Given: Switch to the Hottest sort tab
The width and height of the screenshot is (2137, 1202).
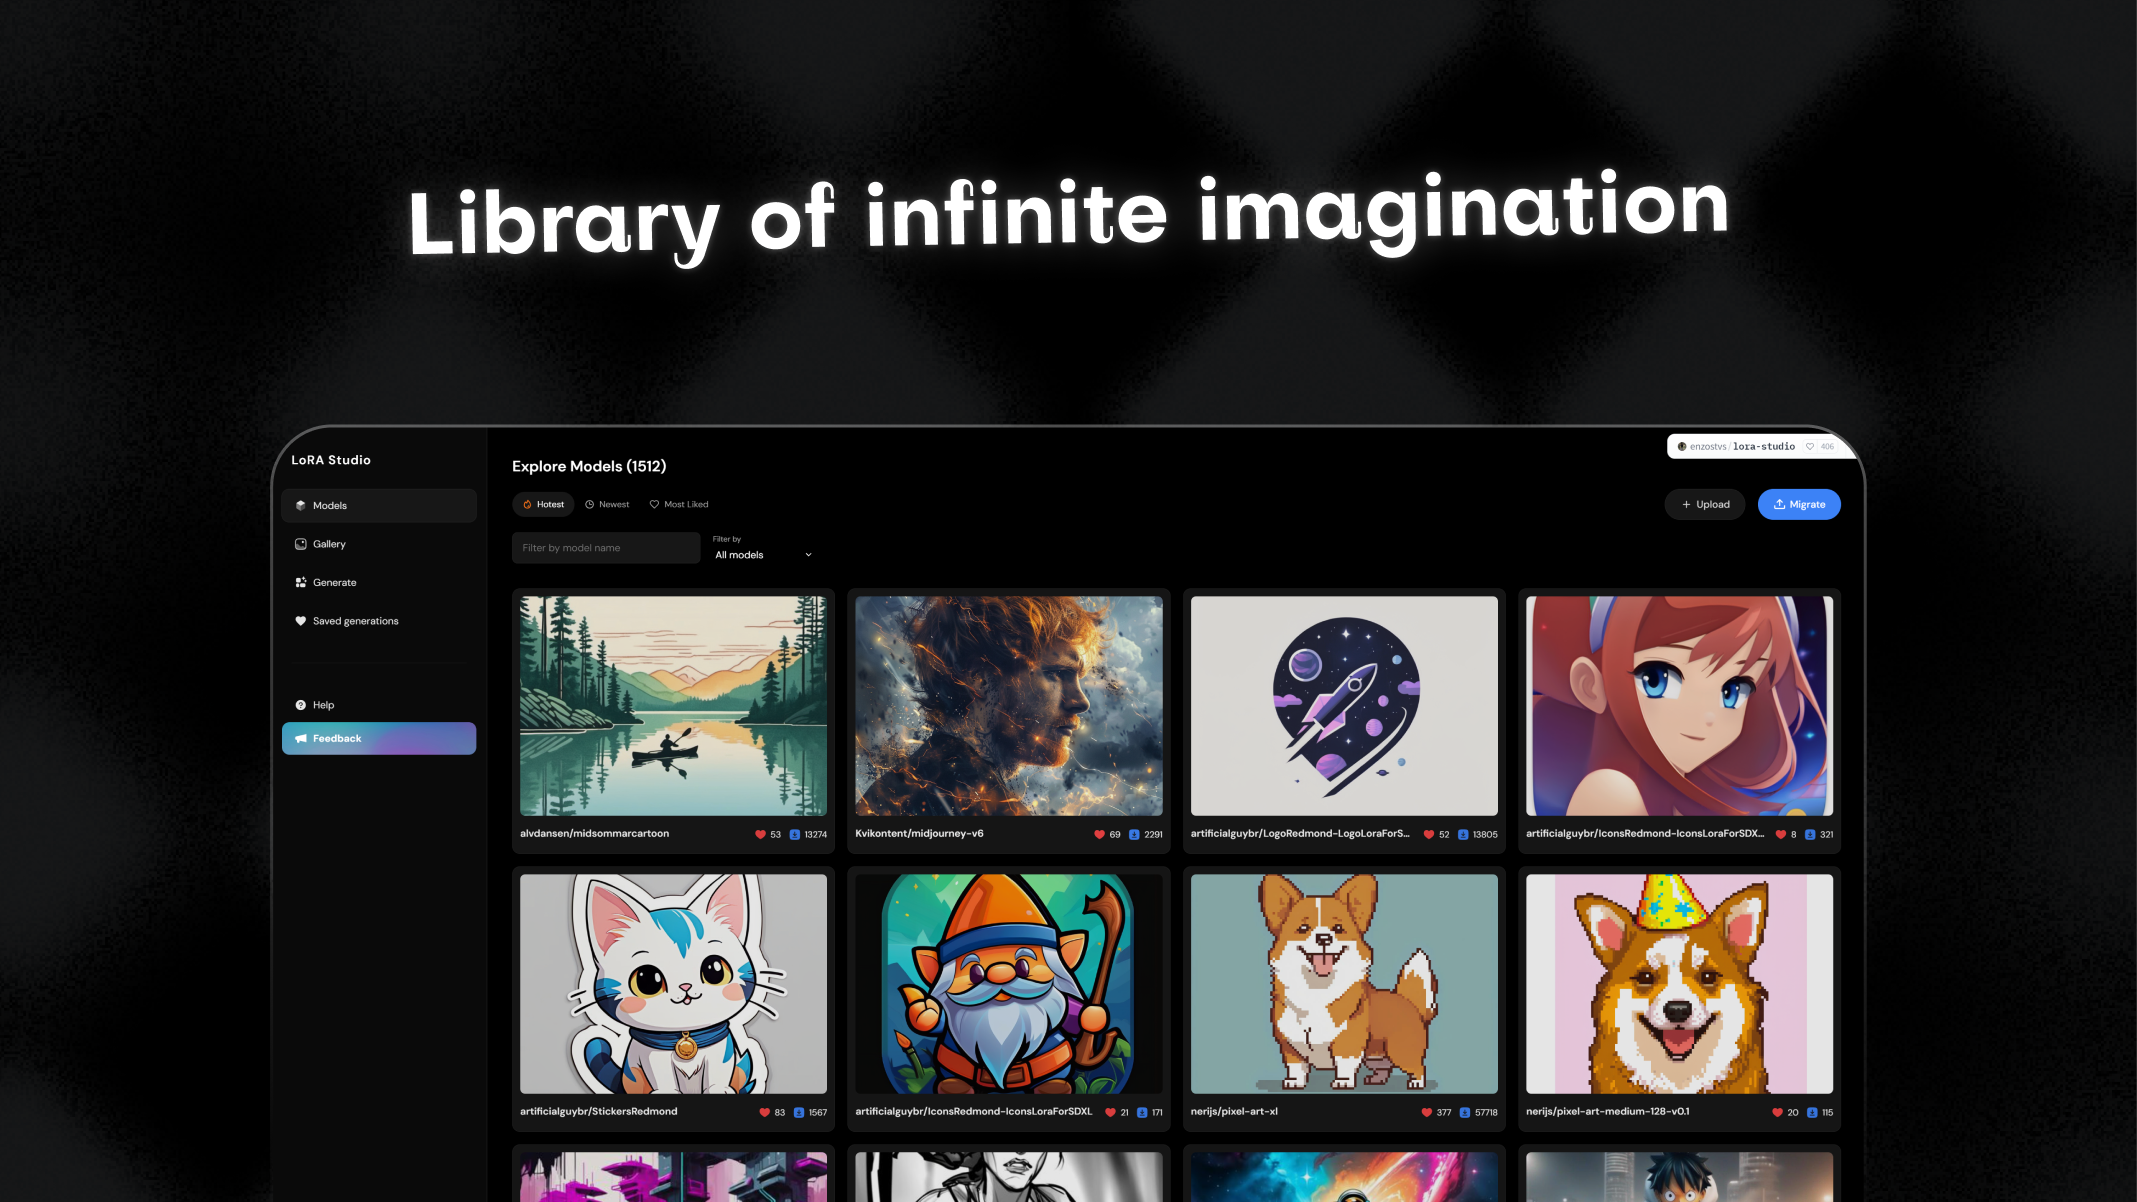Looking at the screenshot, I should [543, 504].
